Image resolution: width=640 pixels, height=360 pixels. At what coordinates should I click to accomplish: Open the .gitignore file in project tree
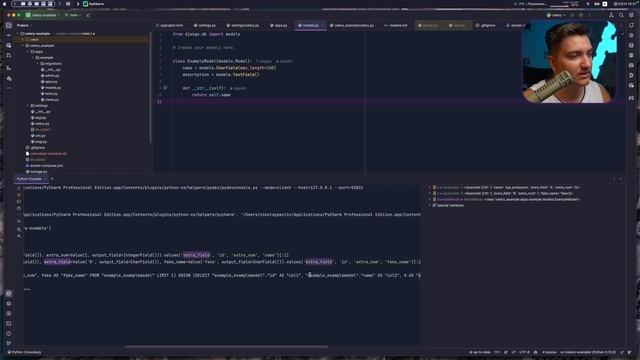point(36,148)
